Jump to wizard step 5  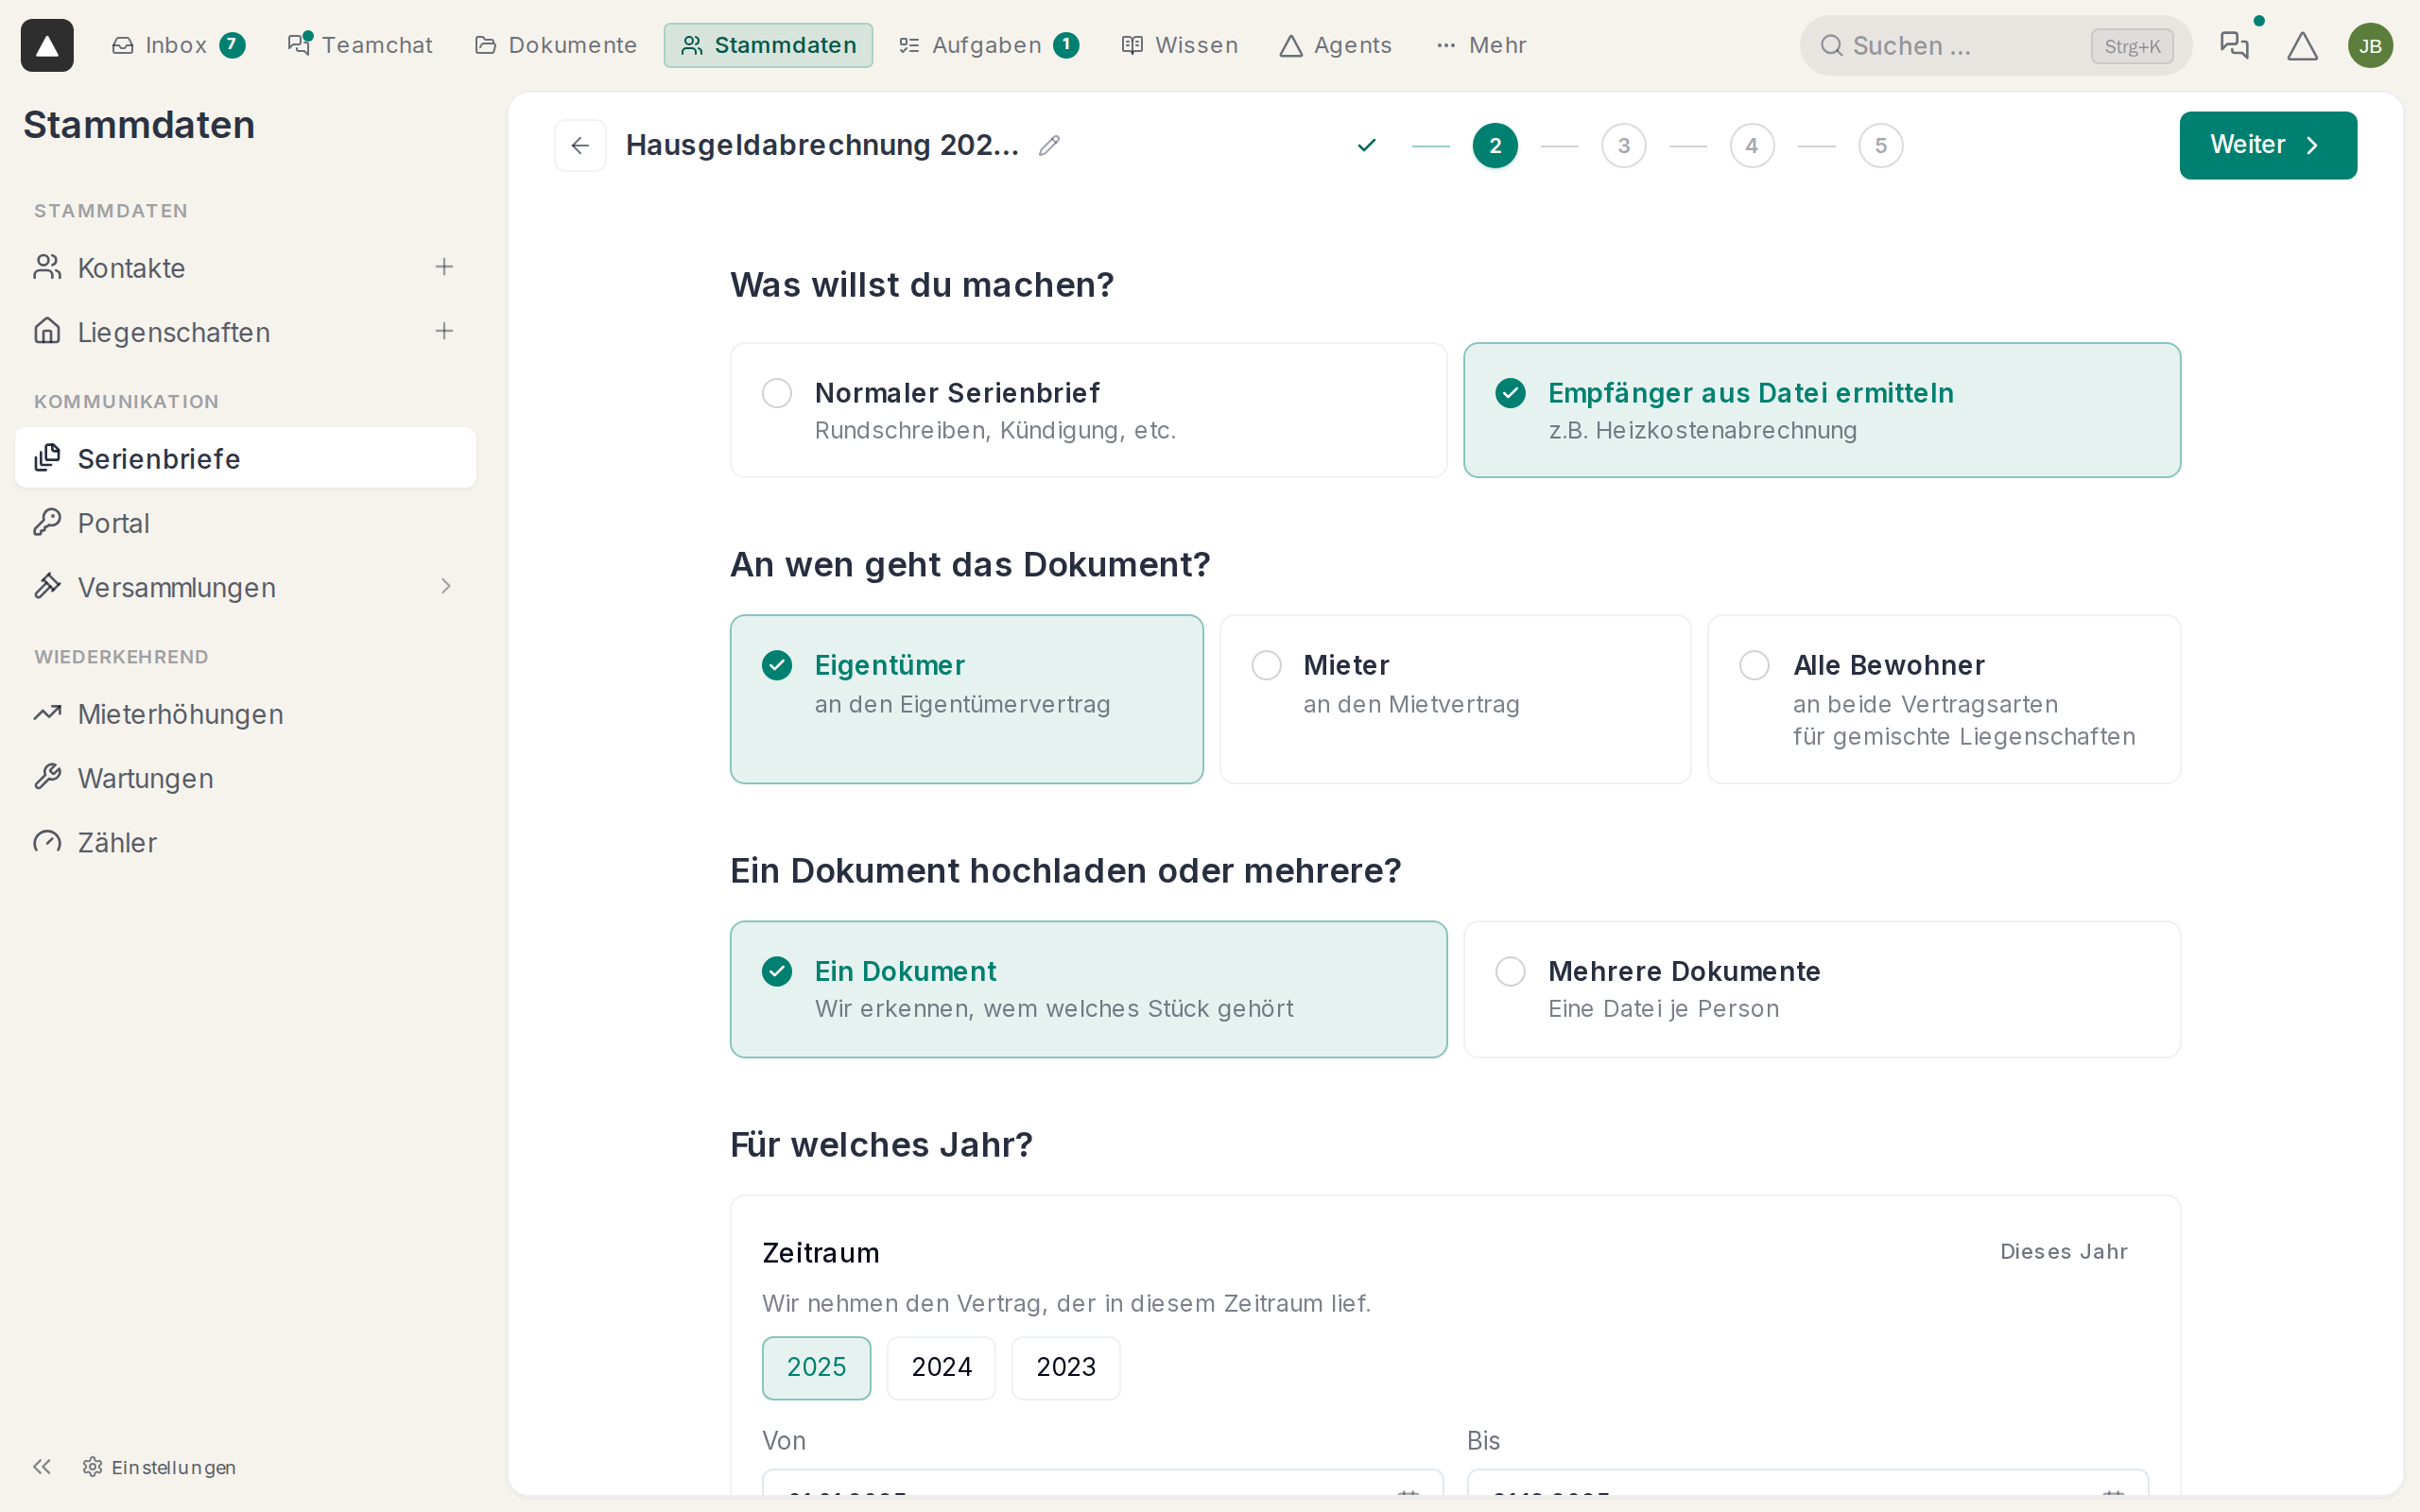tap(1880, 146)
